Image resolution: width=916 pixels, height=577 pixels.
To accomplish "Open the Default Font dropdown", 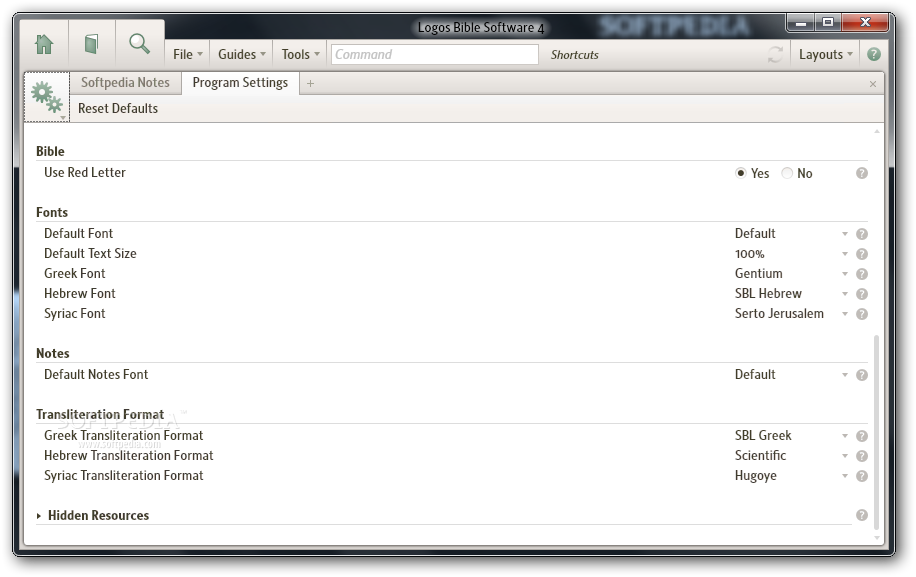I will click(x=792, y=234).
